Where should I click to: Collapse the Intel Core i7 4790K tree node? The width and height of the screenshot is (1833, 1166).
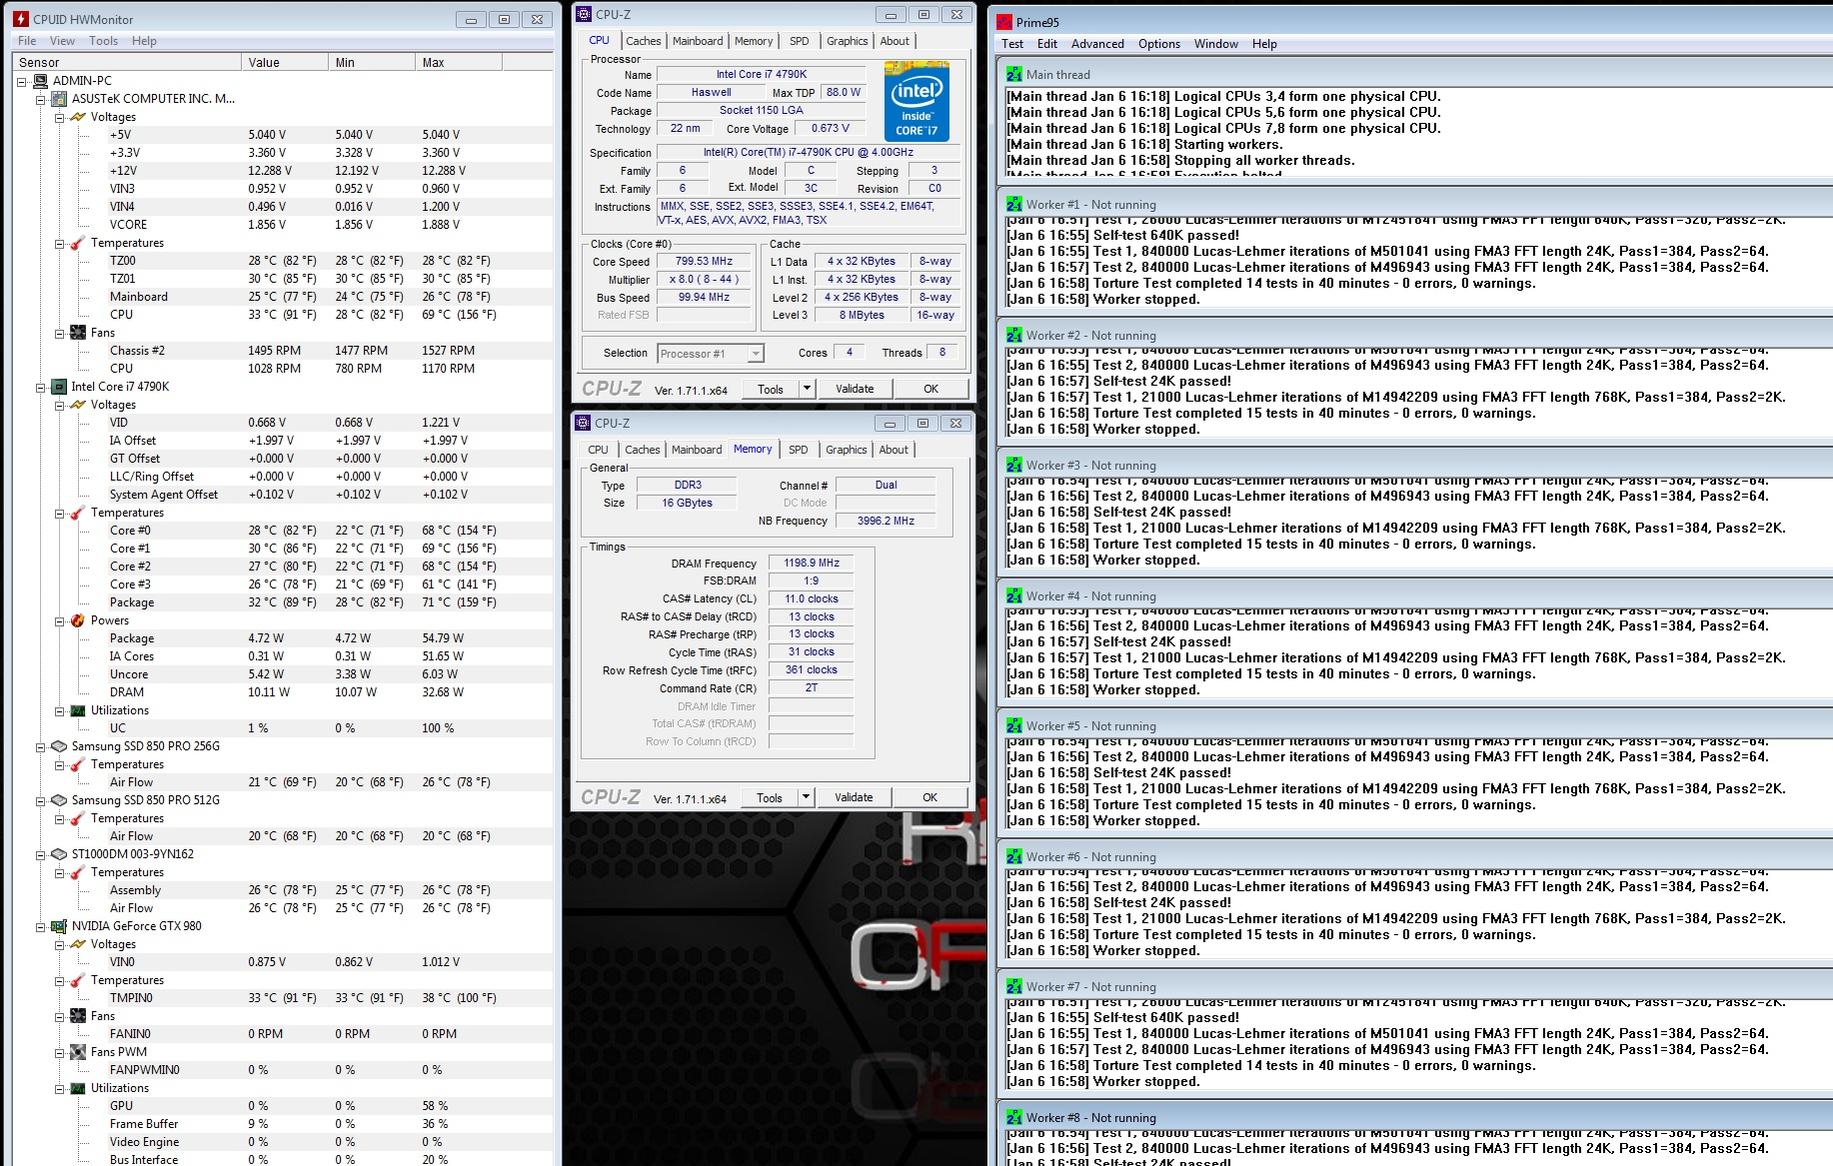(41, 387)
